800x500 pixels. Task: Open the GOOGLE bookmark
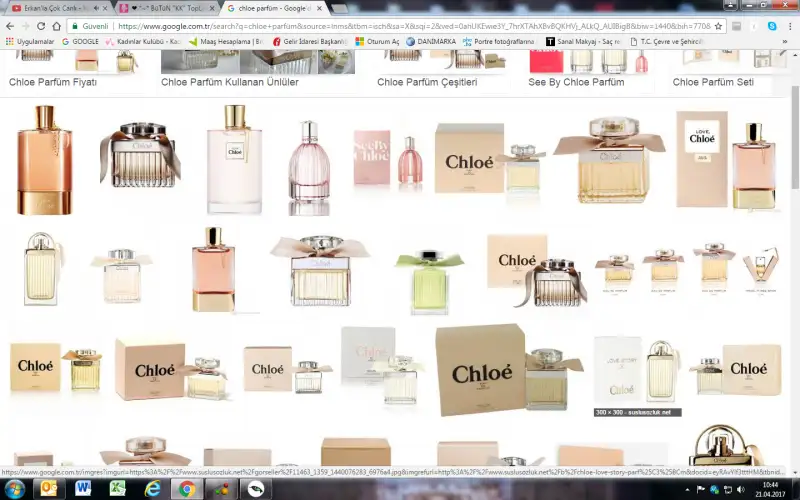[x=80, y=41]
